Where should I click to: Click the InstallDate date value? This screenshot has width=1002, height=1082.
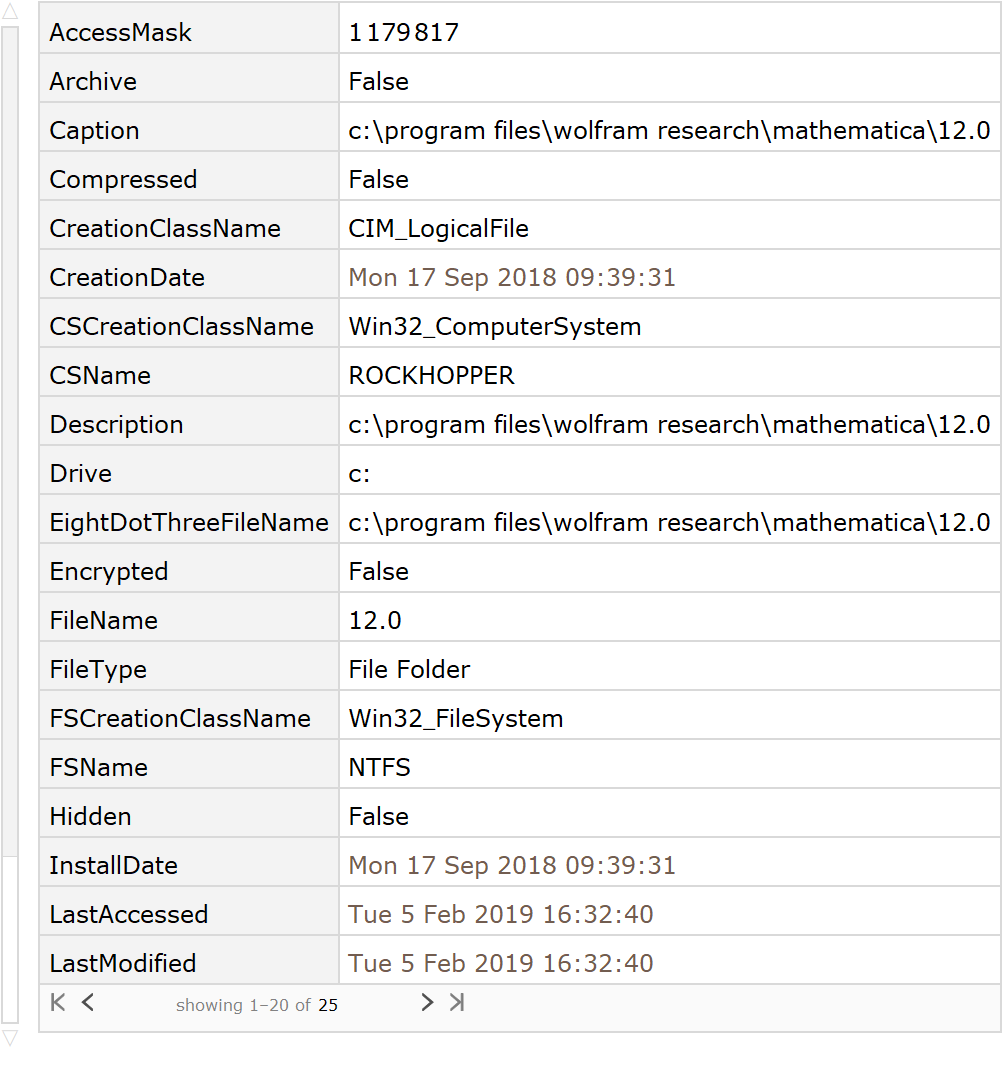point(511,866)
